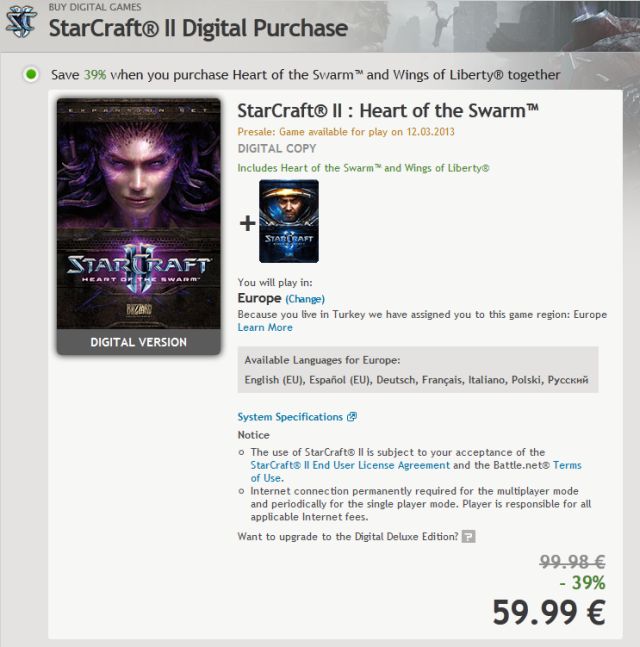Screen dimensions: 640x647
Task: Click the Available Languages for Europe box
Action: click(418, 370)
